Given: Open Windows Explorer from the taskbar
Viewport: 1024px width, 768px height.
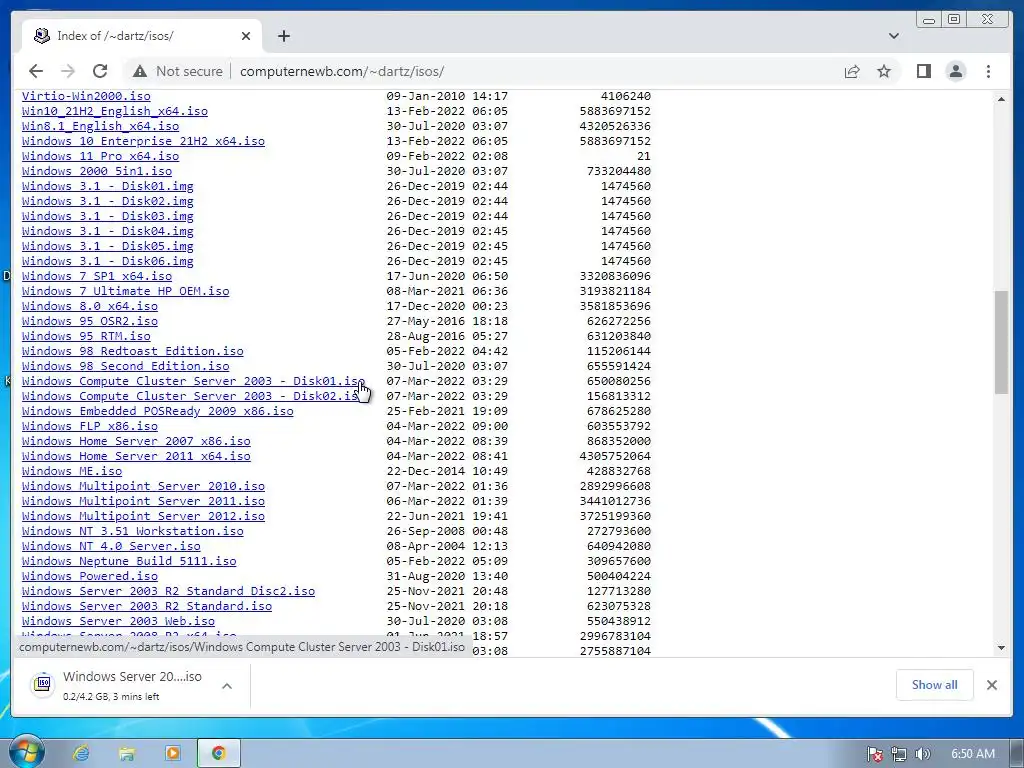Looking at the screenshot, I should (127, 754).
